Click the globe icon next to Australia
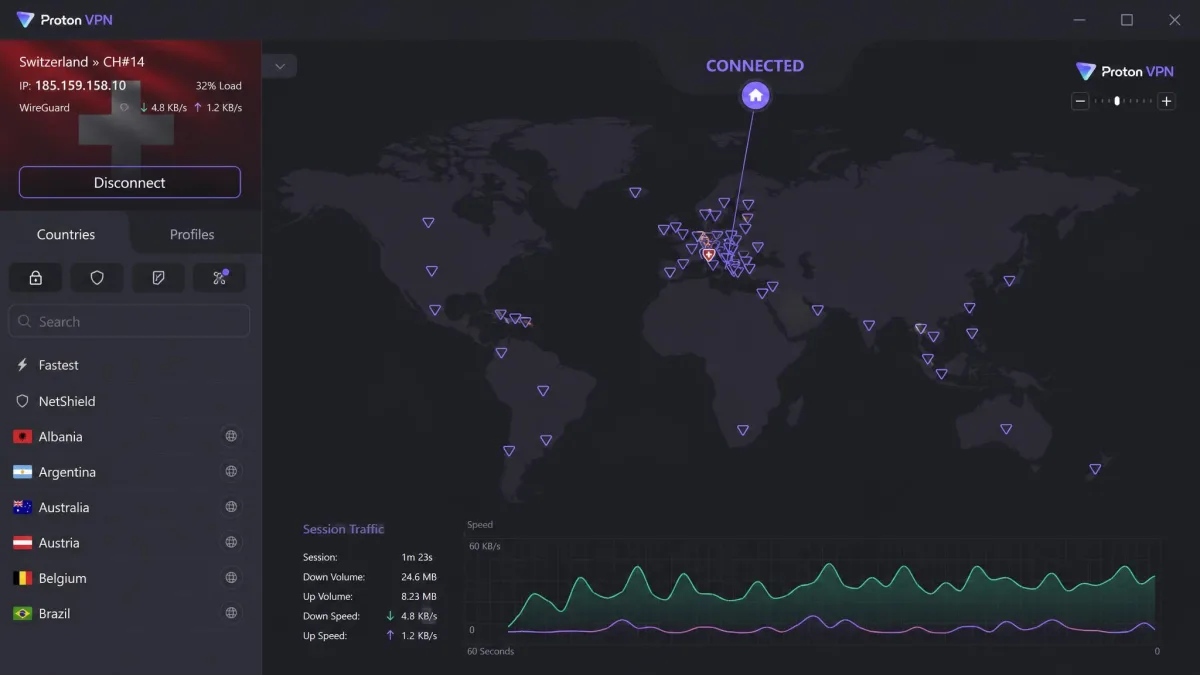Viewport: 1200px width, 675px height. point(231,507)
